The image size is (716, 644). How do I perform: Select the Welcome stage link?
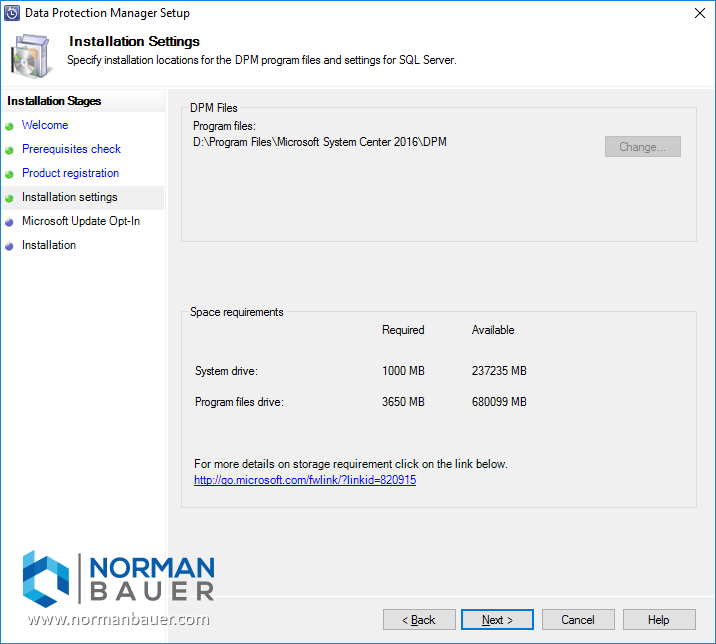point(45,125)
